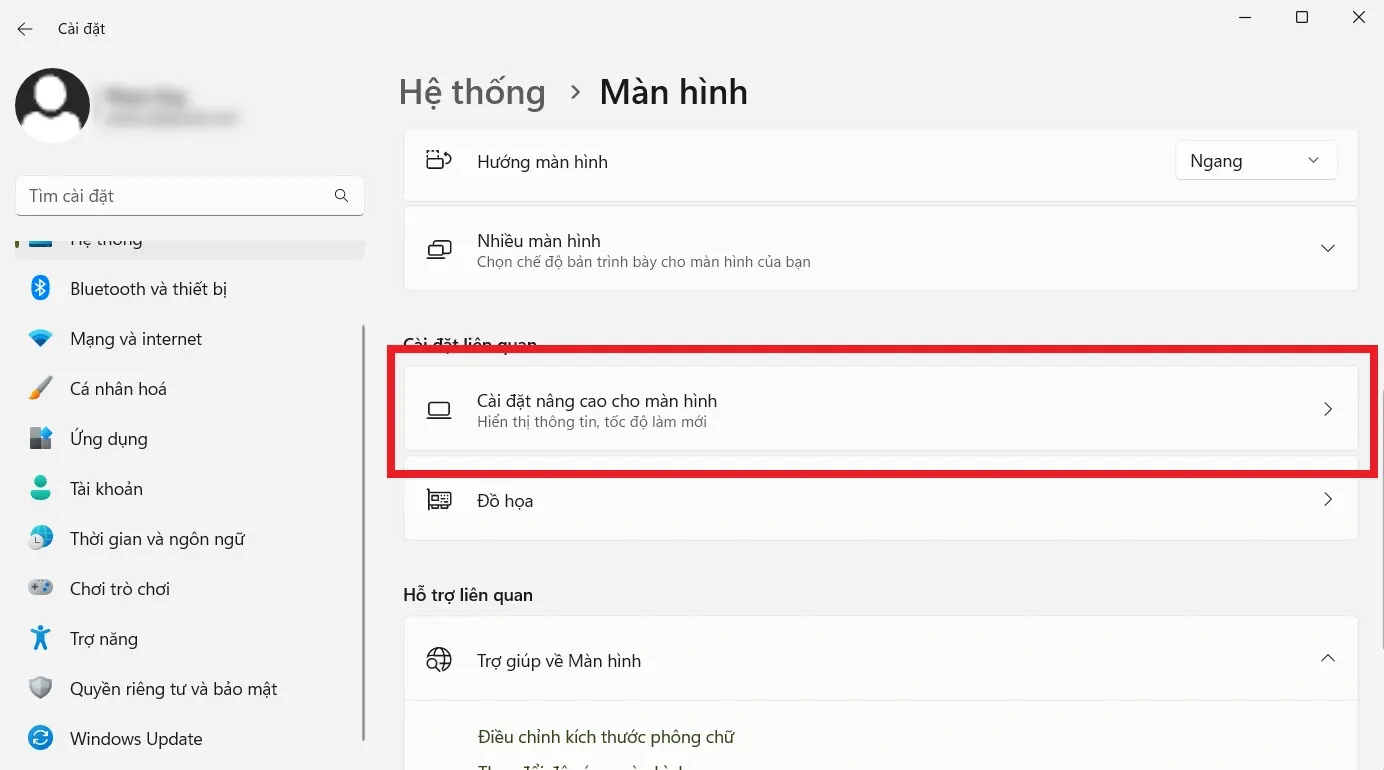1384x770 pixels.
Task: Click Điều chỉnh kích thước phông chữ link
Action: (606, 738)
